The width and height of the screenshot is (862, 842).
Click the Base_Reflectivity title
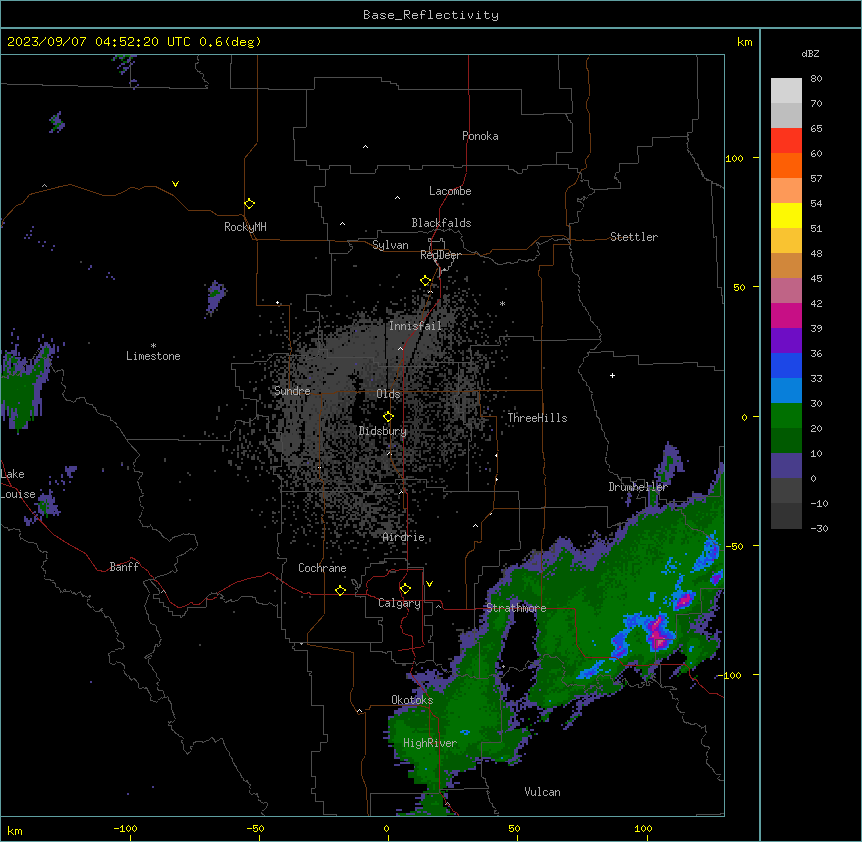tap(431, 15)
